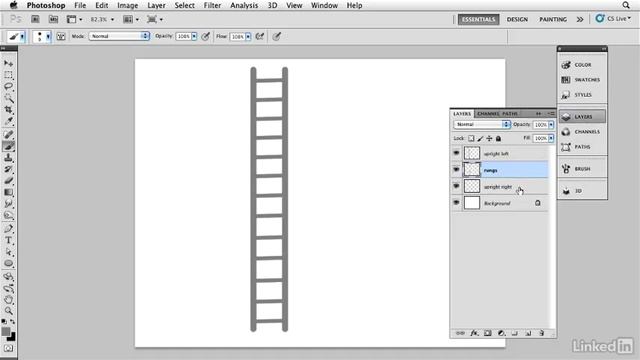Open the Image menu
The image size is (640, 360).
coord(128,5)
